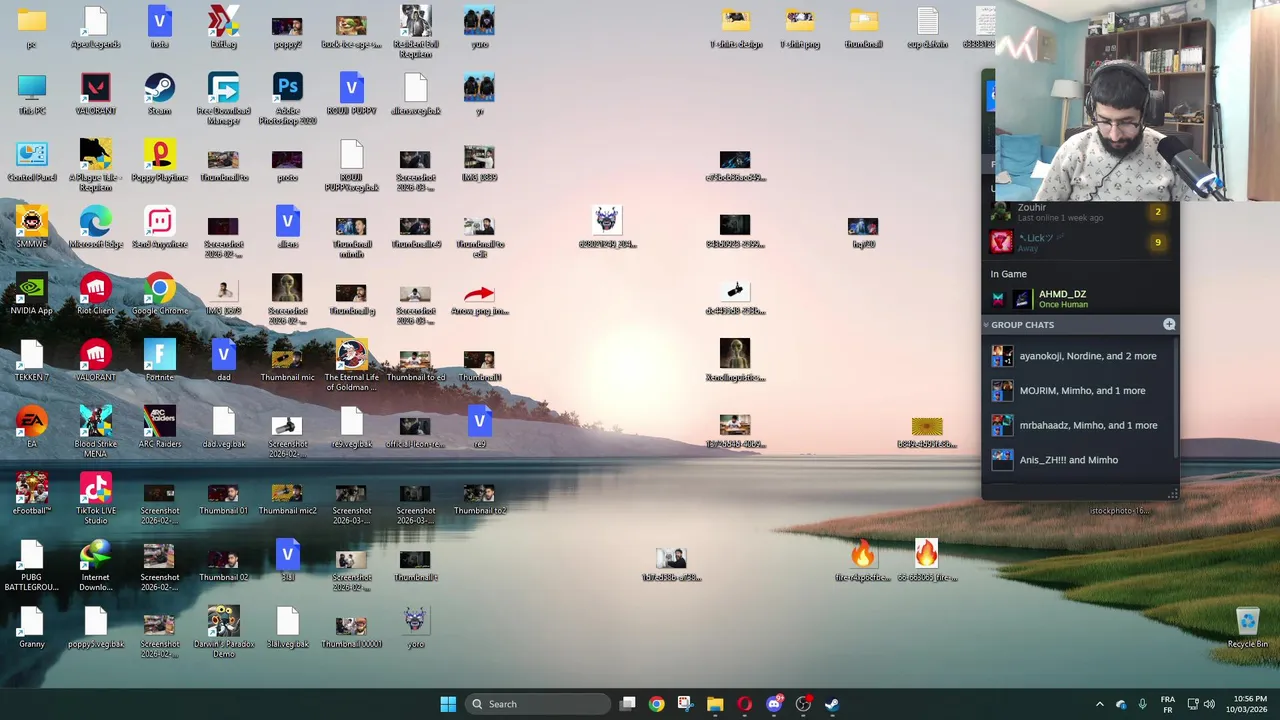Open chat with friend Zouhir
This screenshot has height=720, width=1280.
coord(1078,212)
